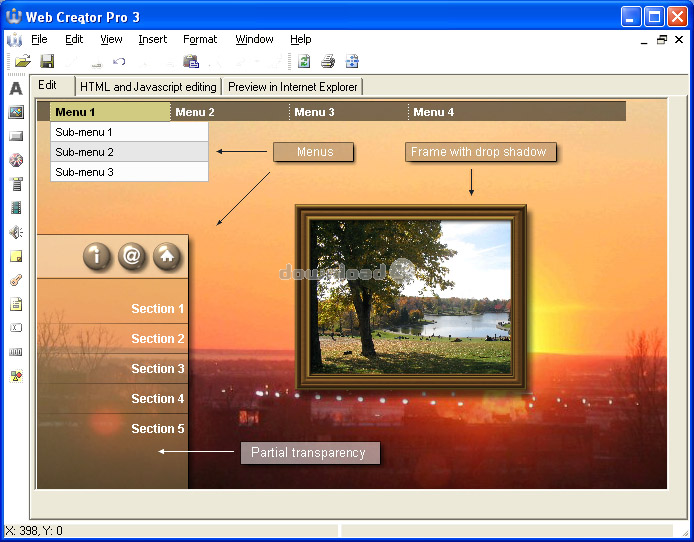
Task: Click the @ email round button
Action: click(x=131, y=256)
